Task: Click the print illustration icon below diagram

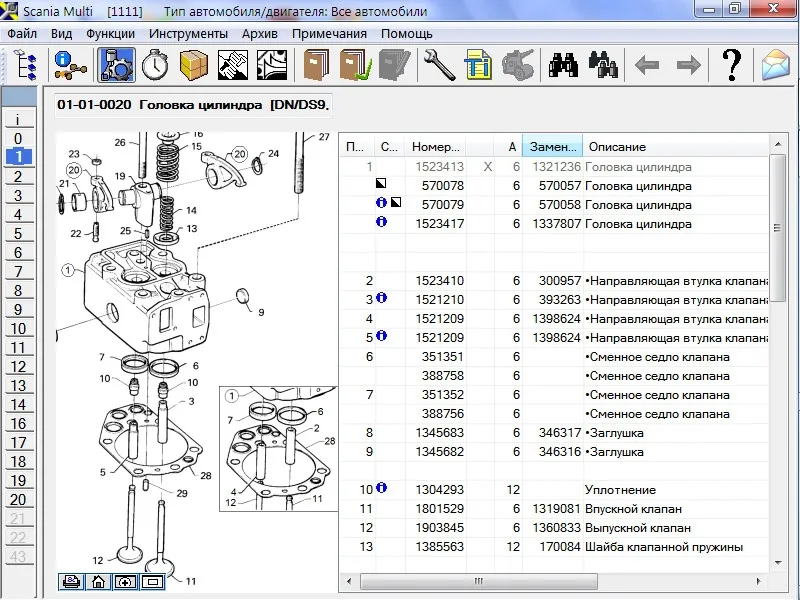Action: [71, 581]
